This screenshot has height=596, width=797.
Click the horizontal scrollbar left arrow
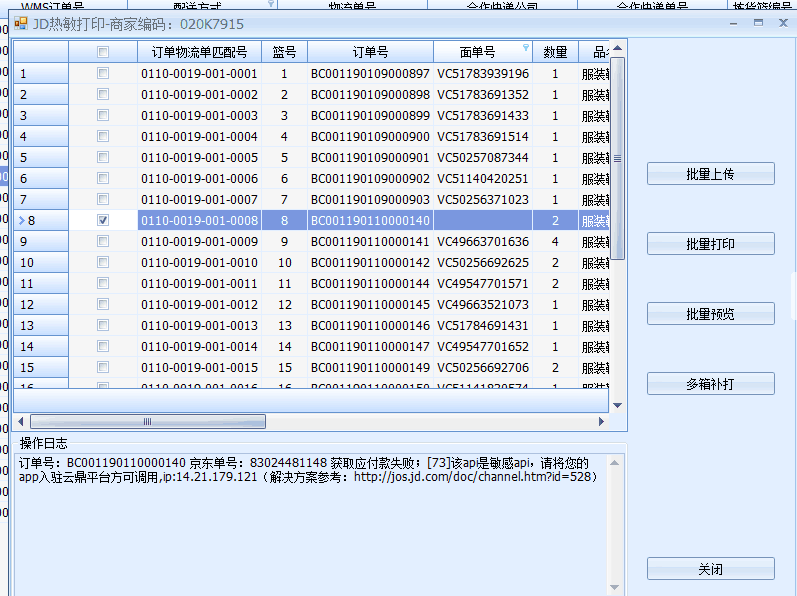click(21, 421)
